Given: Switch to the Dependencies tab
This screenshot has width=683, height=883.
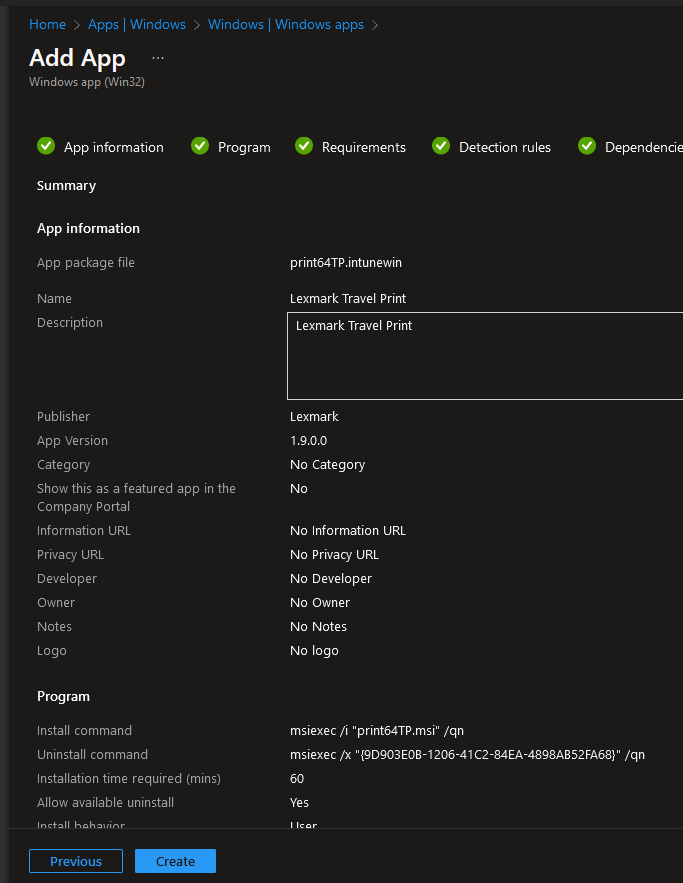Looking at the screenshot, I should 644,147.
